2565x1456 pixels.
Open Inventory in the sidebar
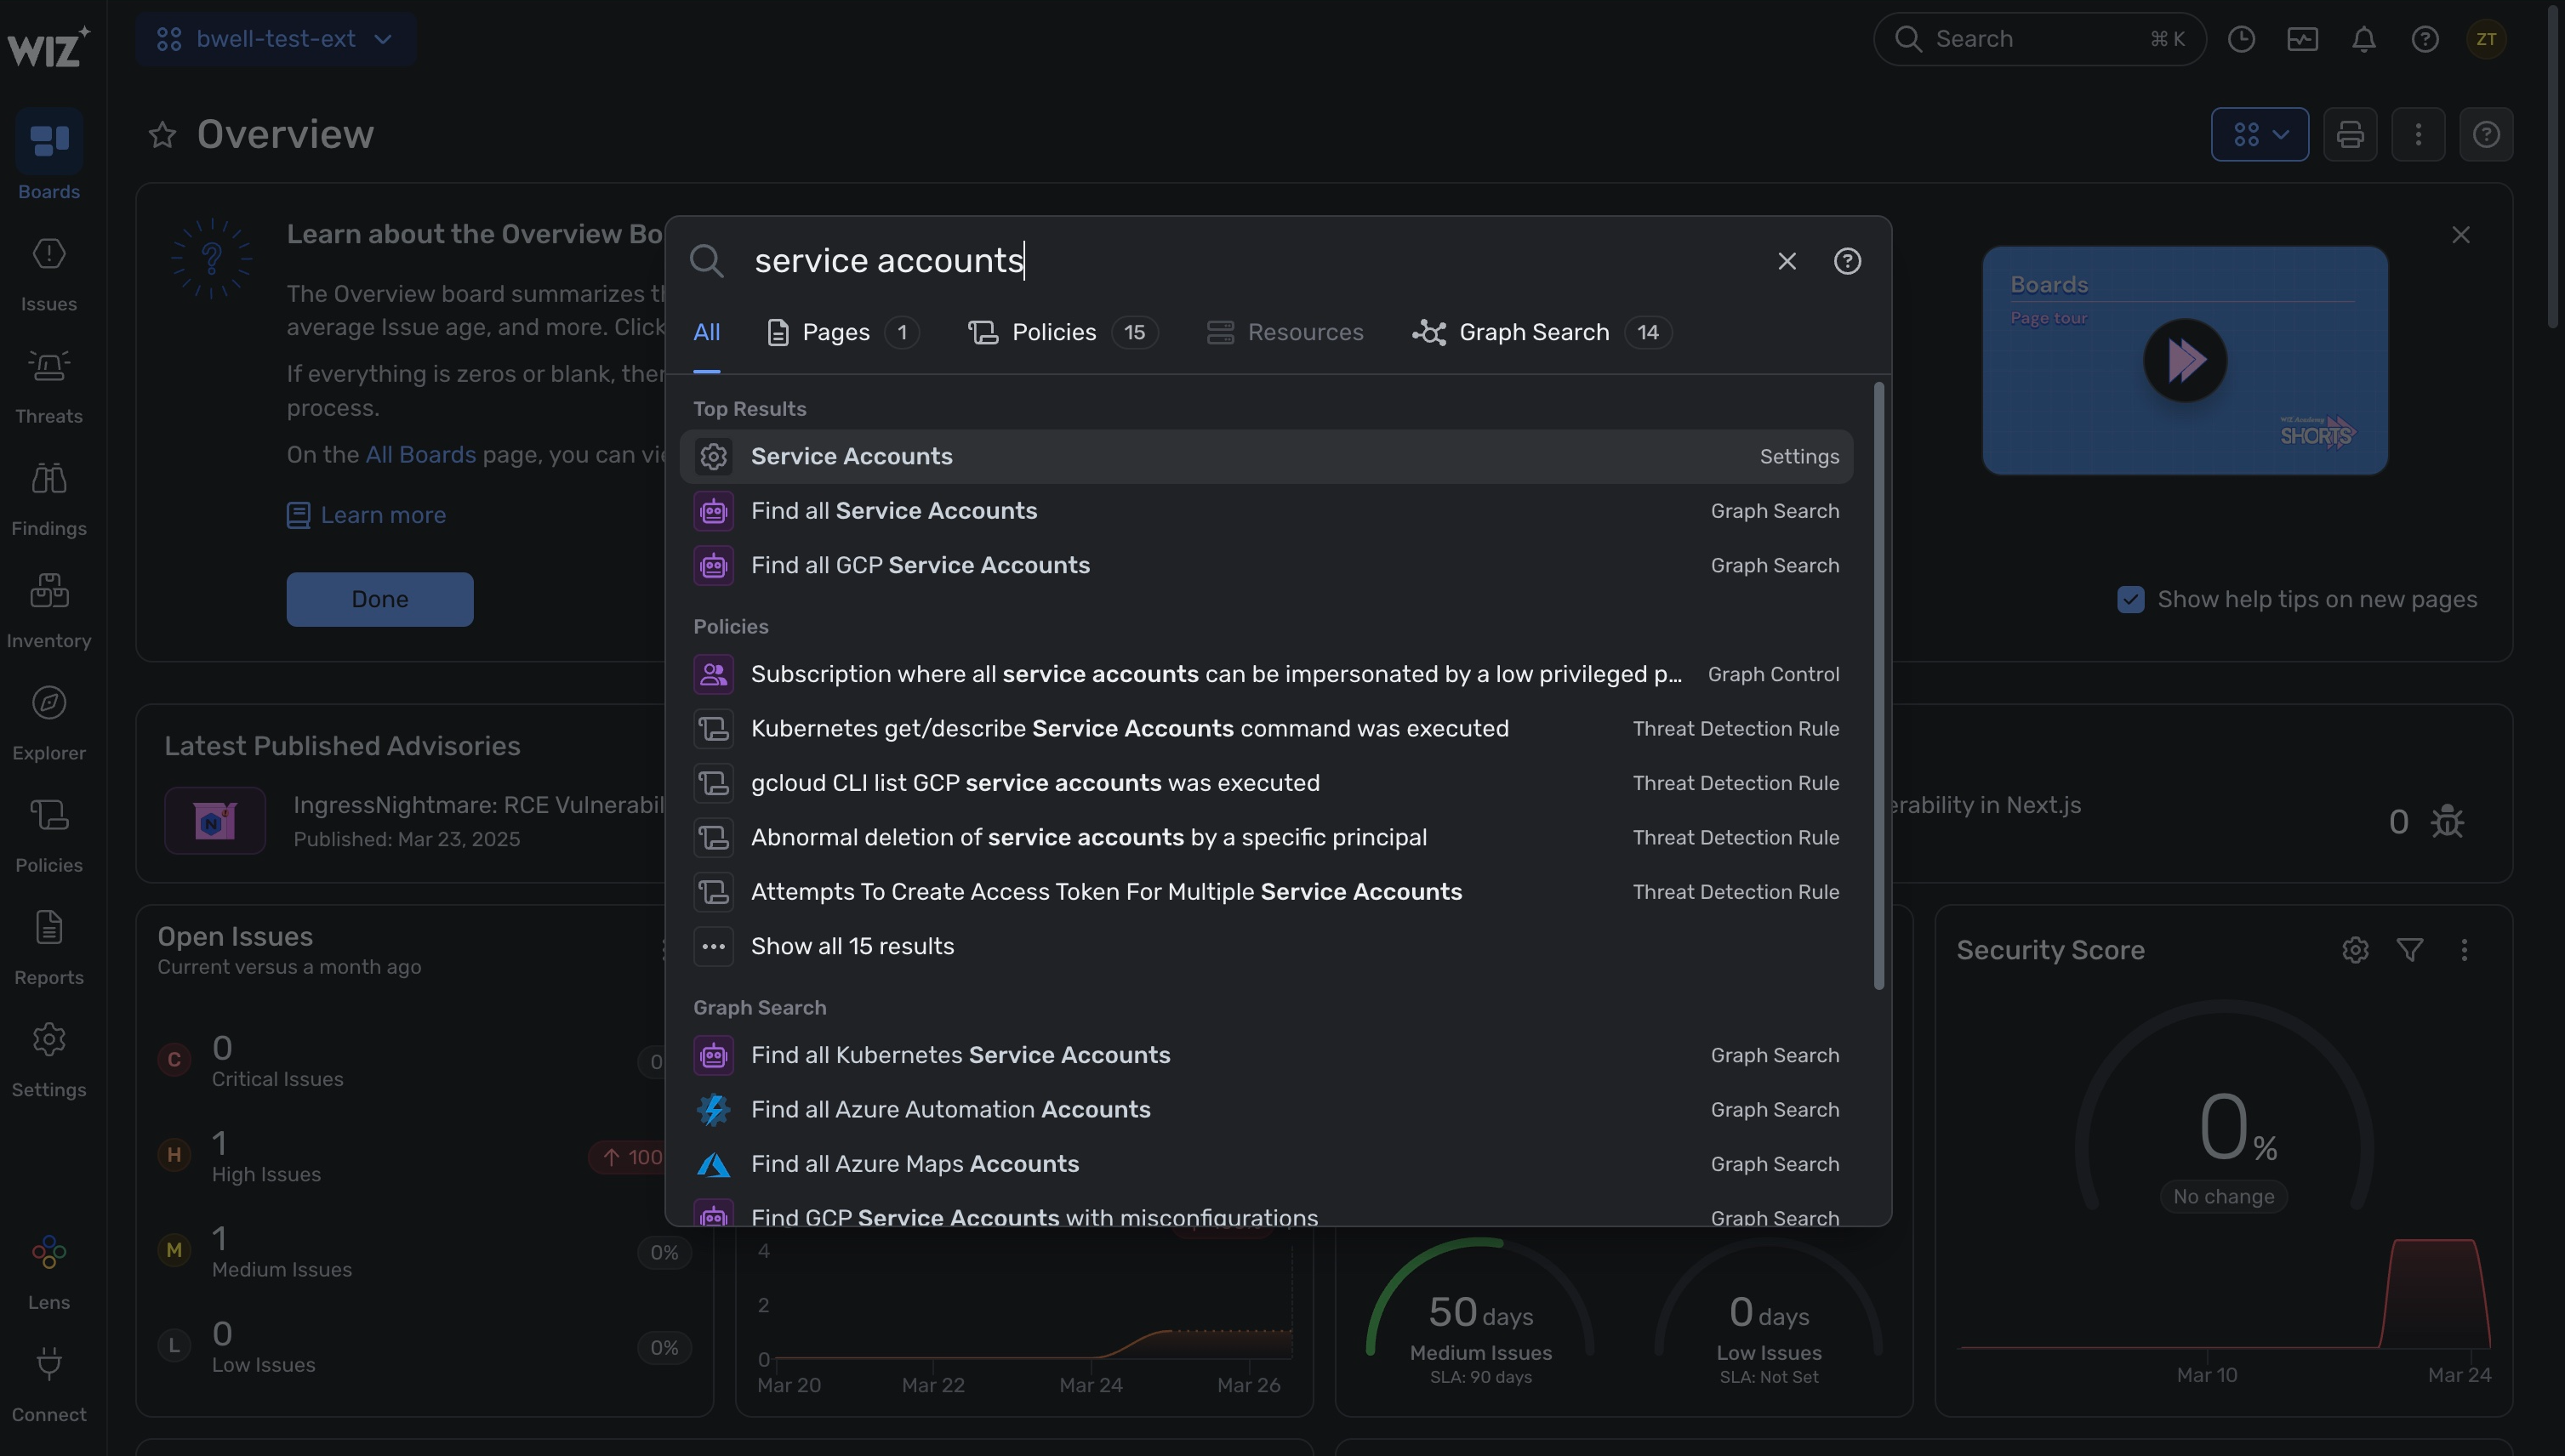pyautogui.click(x=49, y=611)
